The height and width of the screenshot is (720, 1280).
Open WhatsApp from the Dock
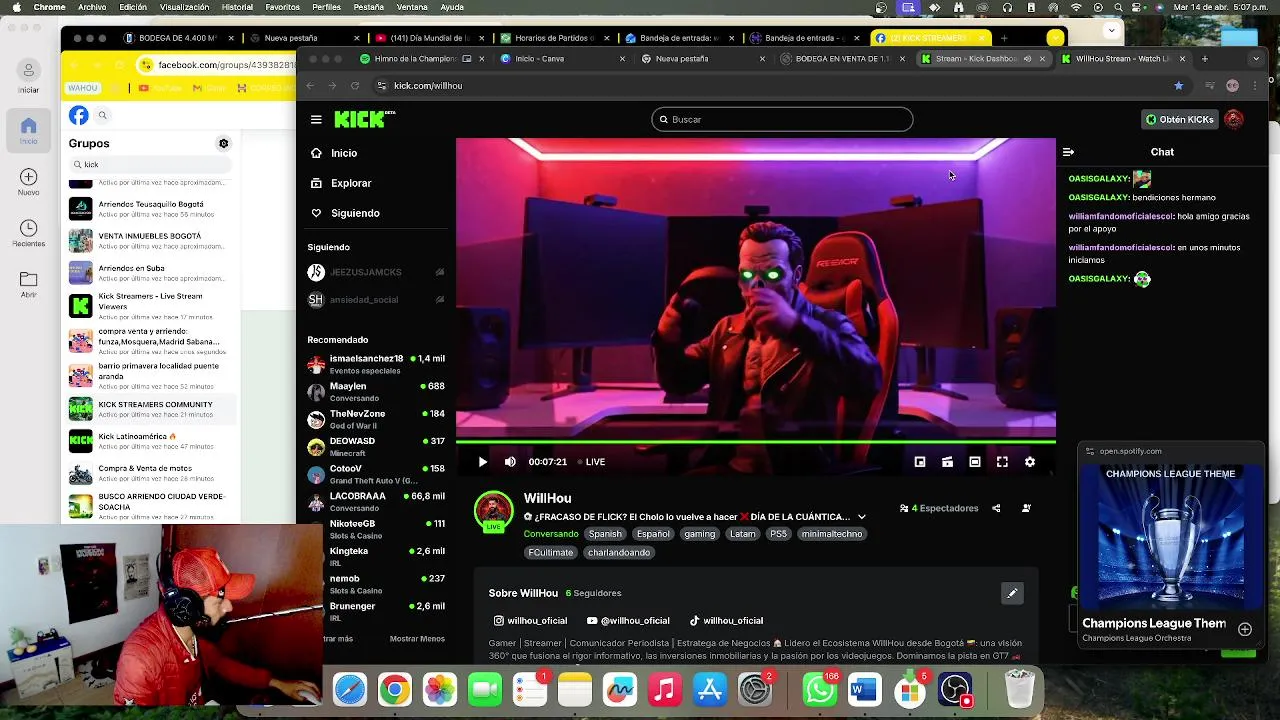tap(820, 690)
